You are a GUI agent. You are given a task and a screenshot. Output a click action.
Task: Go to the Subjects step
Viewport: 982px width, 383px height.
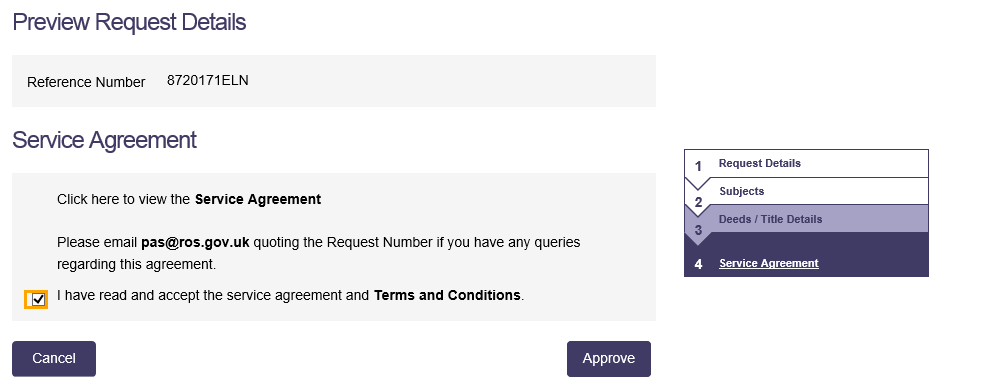click(x=742, y=192)
